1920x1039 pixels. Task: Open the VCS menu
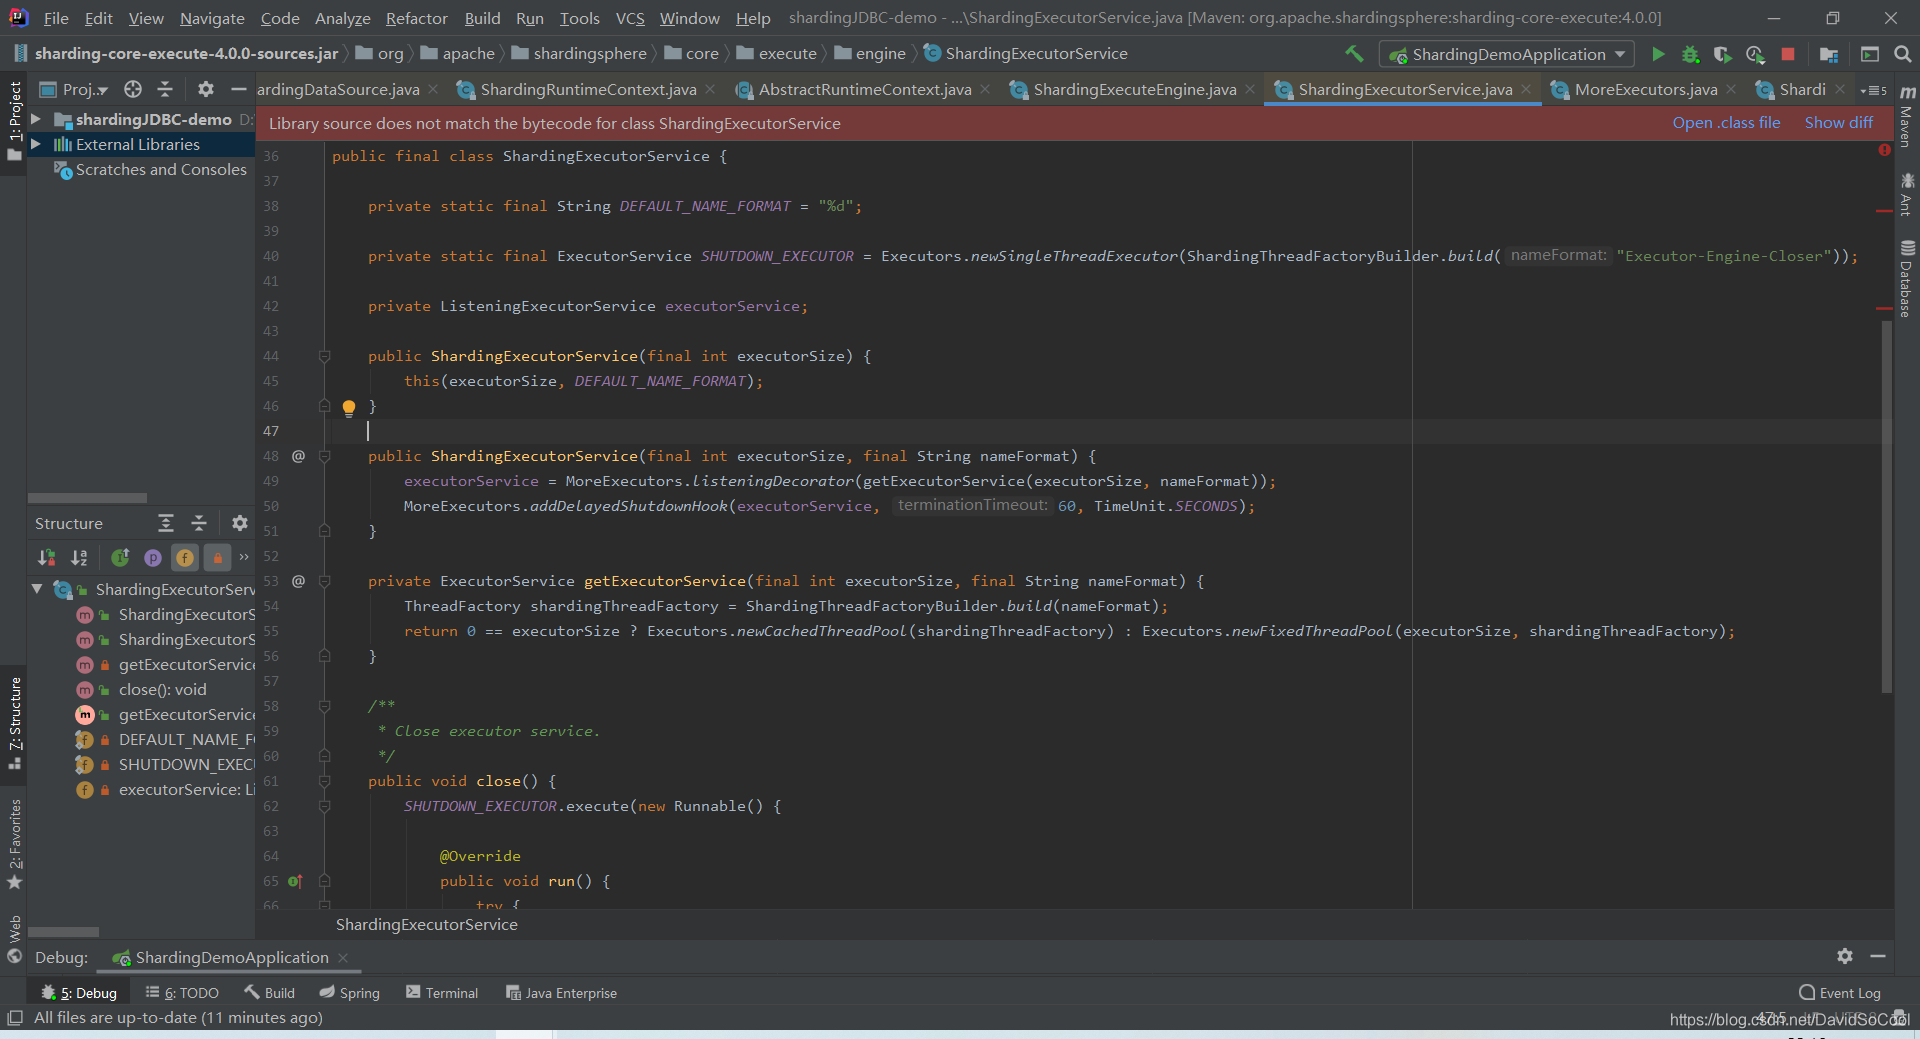630,18
